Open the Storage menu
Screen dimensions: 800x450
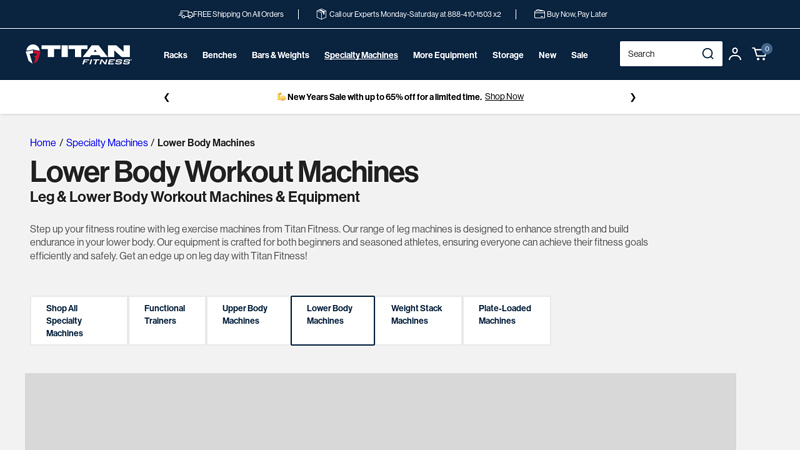click(x=508, y=55)
